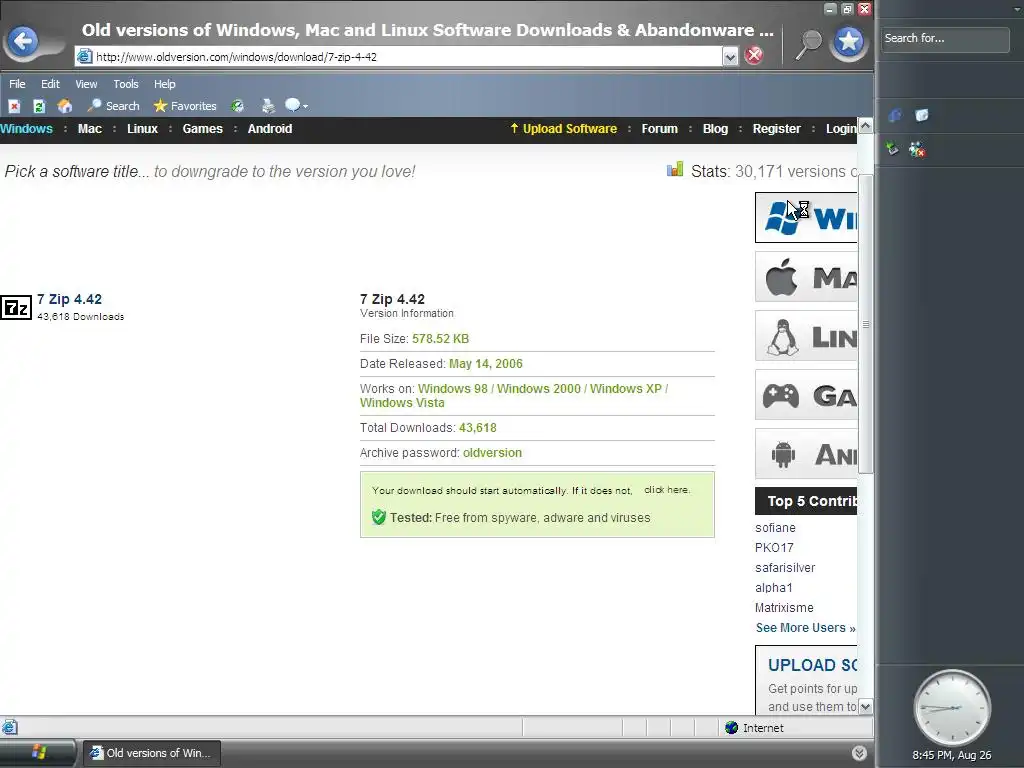Open the Windows platform banner
Image resolution: width=1024 pixels, height=768 pixels.
tap(806, 217)
